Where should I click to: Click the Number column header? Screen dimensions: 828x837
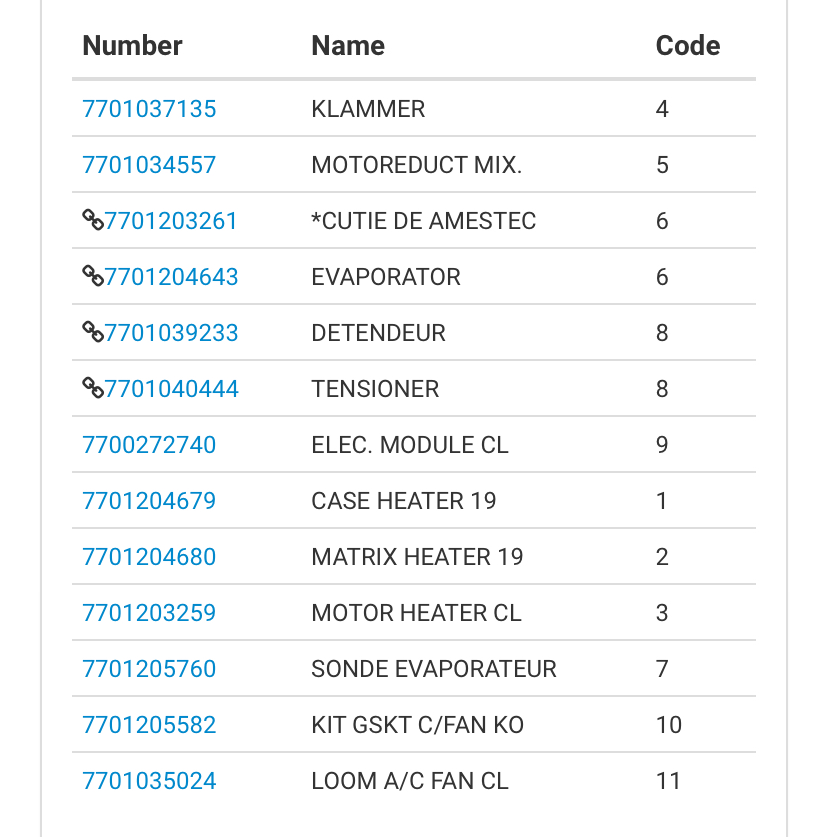coord(132,46)
